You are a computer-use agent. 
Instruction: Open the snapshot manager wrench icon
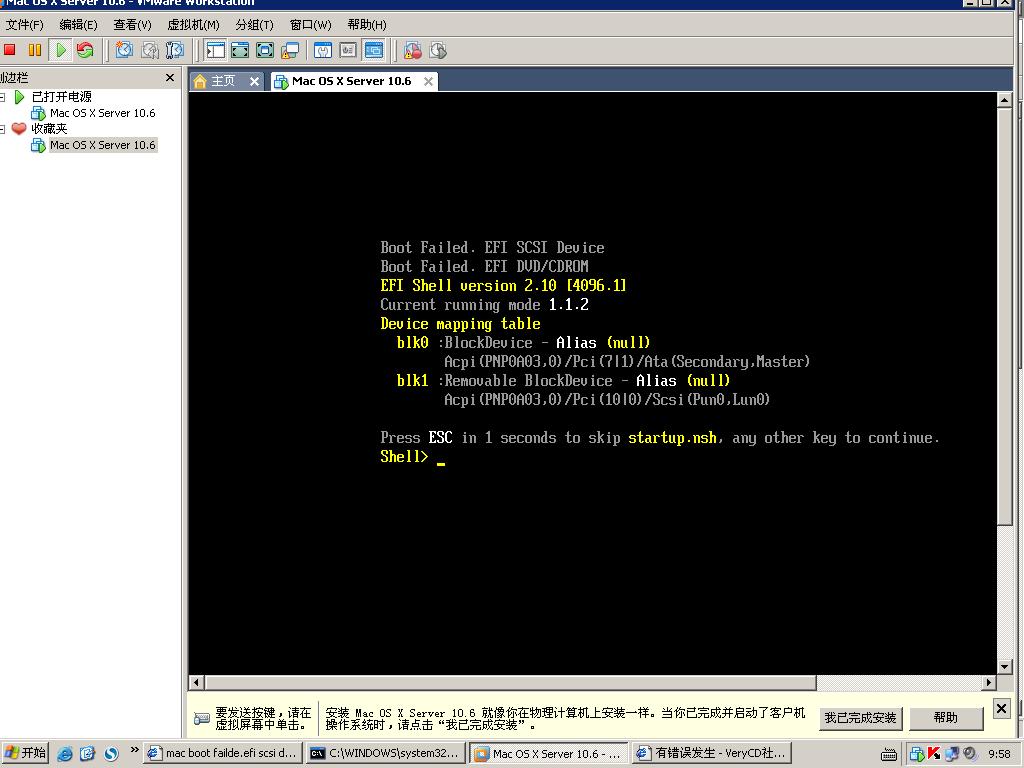[x=174, y=50]
